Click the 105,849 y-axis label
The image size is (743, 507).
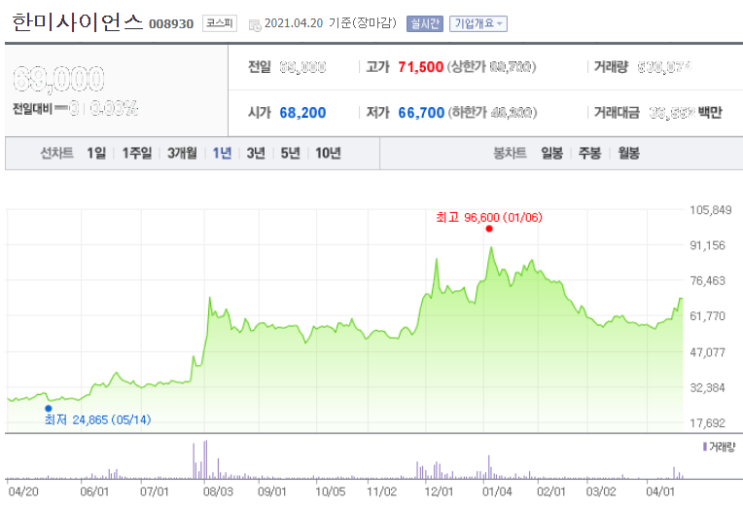tap(711, 210)
